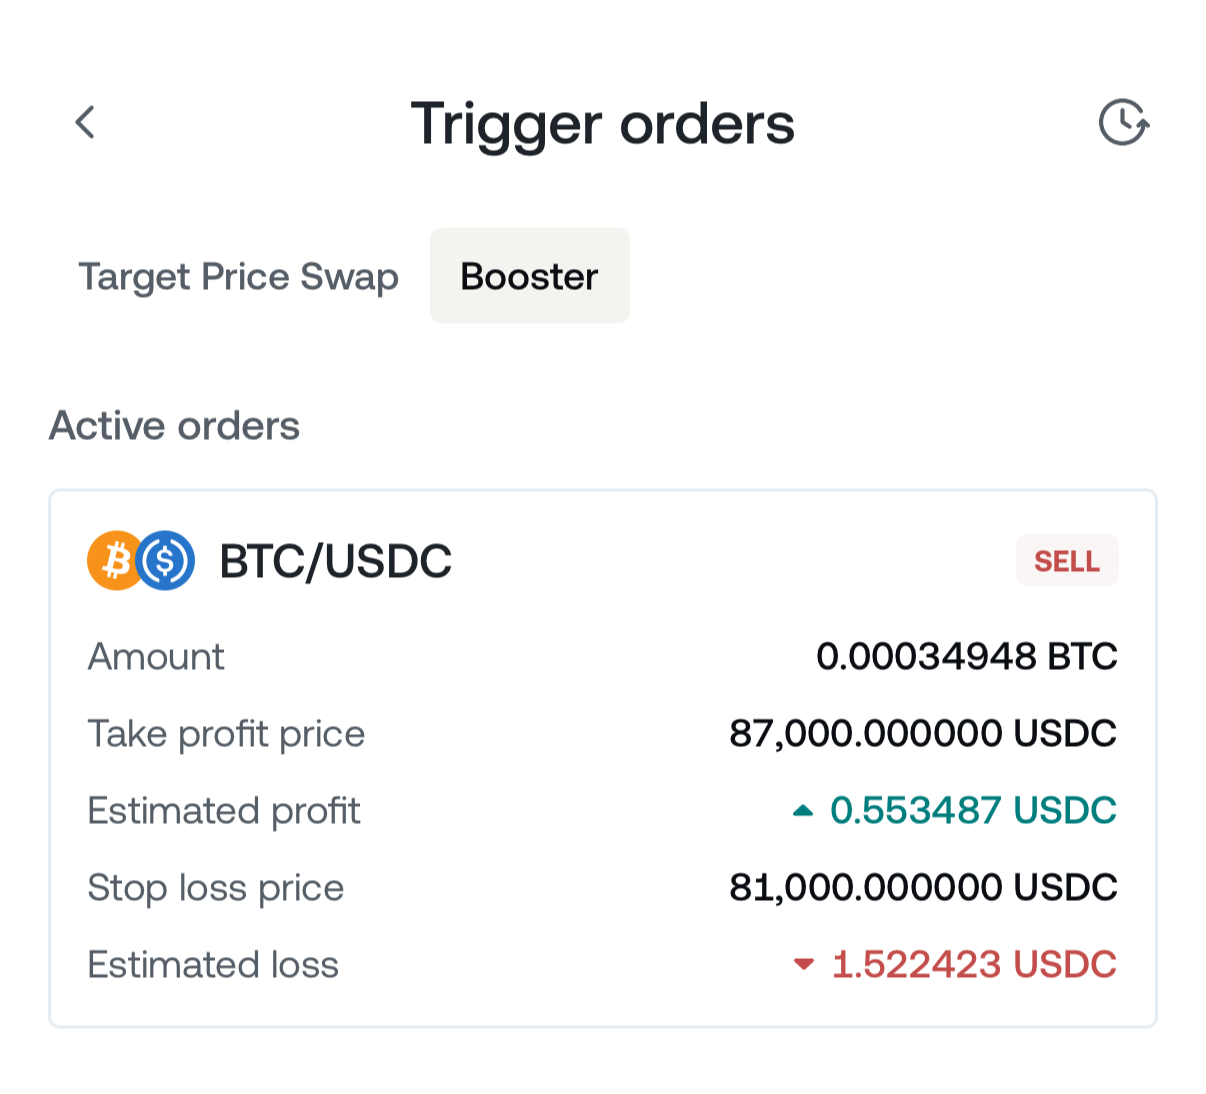Open order history clock icon

(1123, 123)
